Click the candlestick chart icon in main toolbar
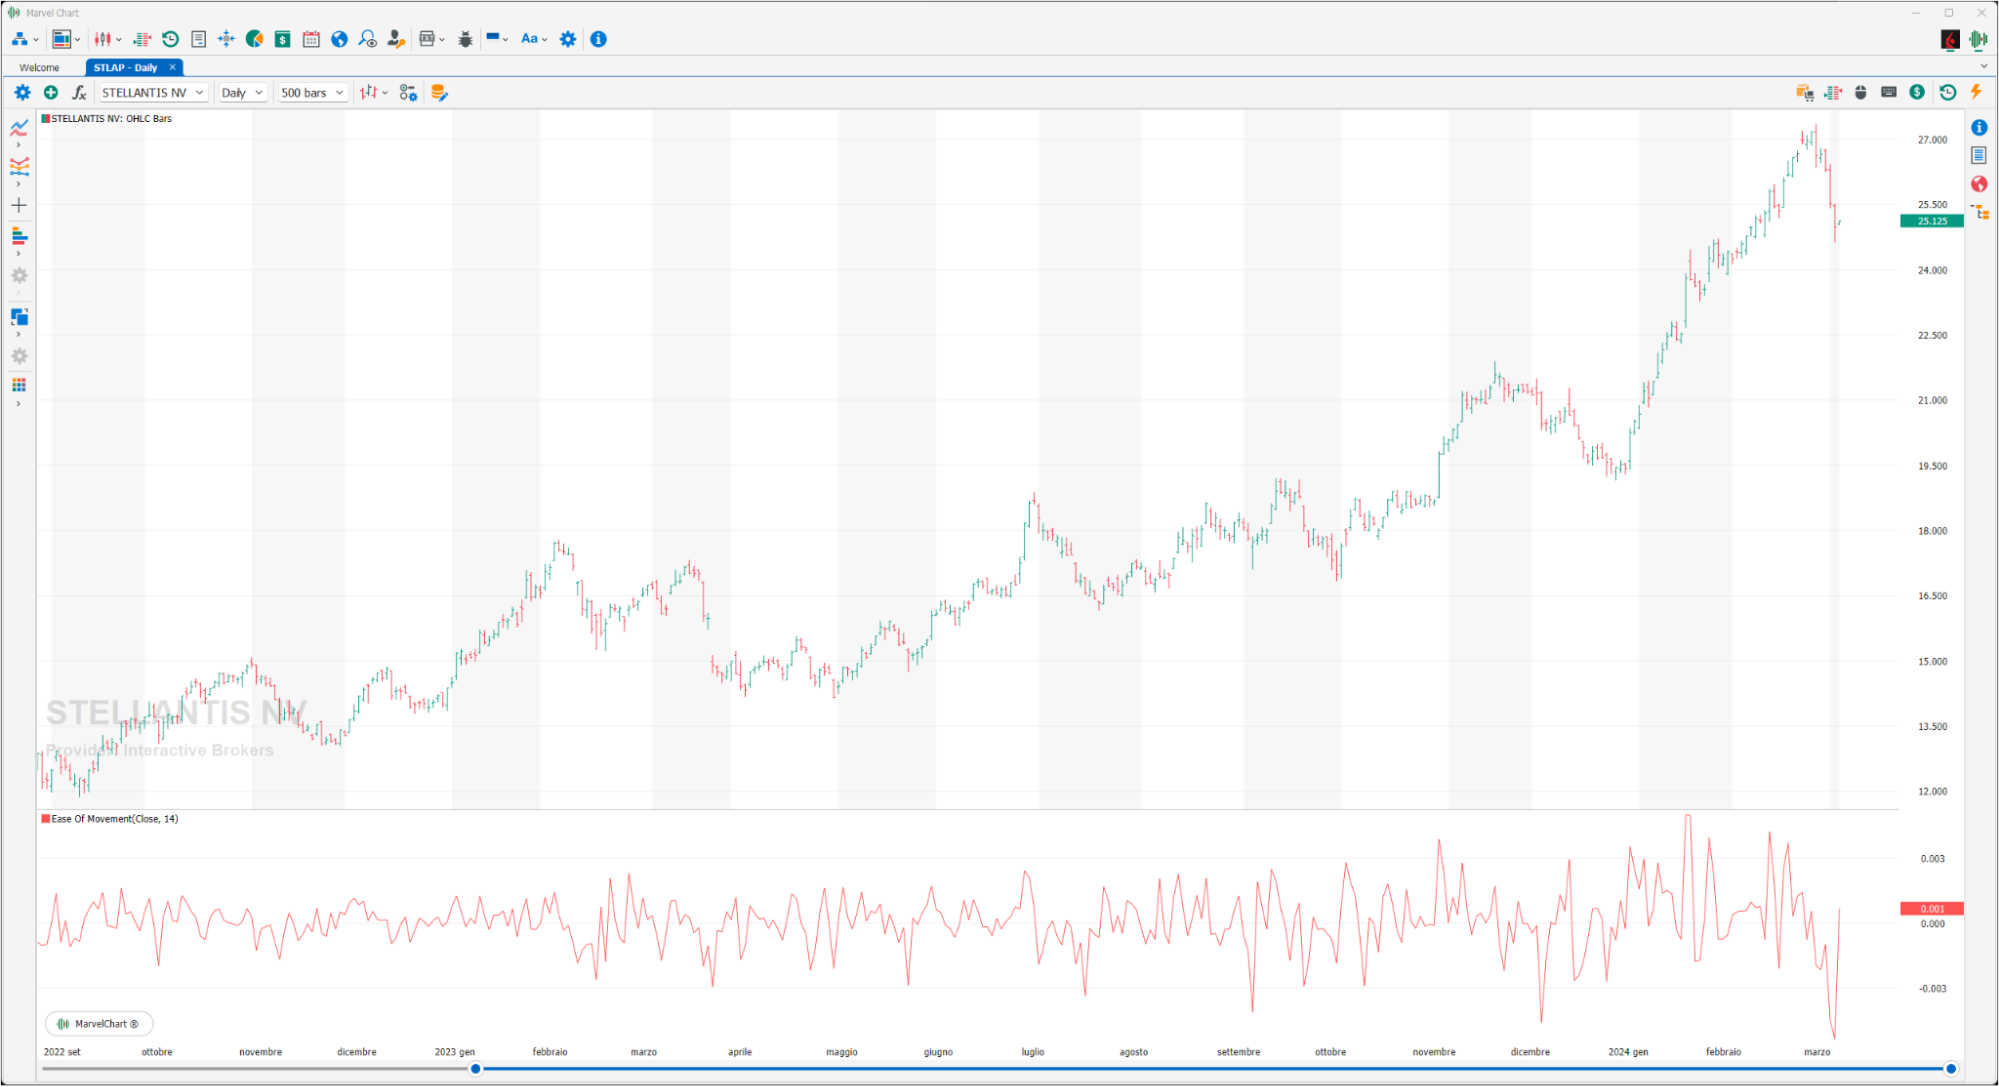1999x1087 pixels. pyautogui.click(x=103, y=39)
